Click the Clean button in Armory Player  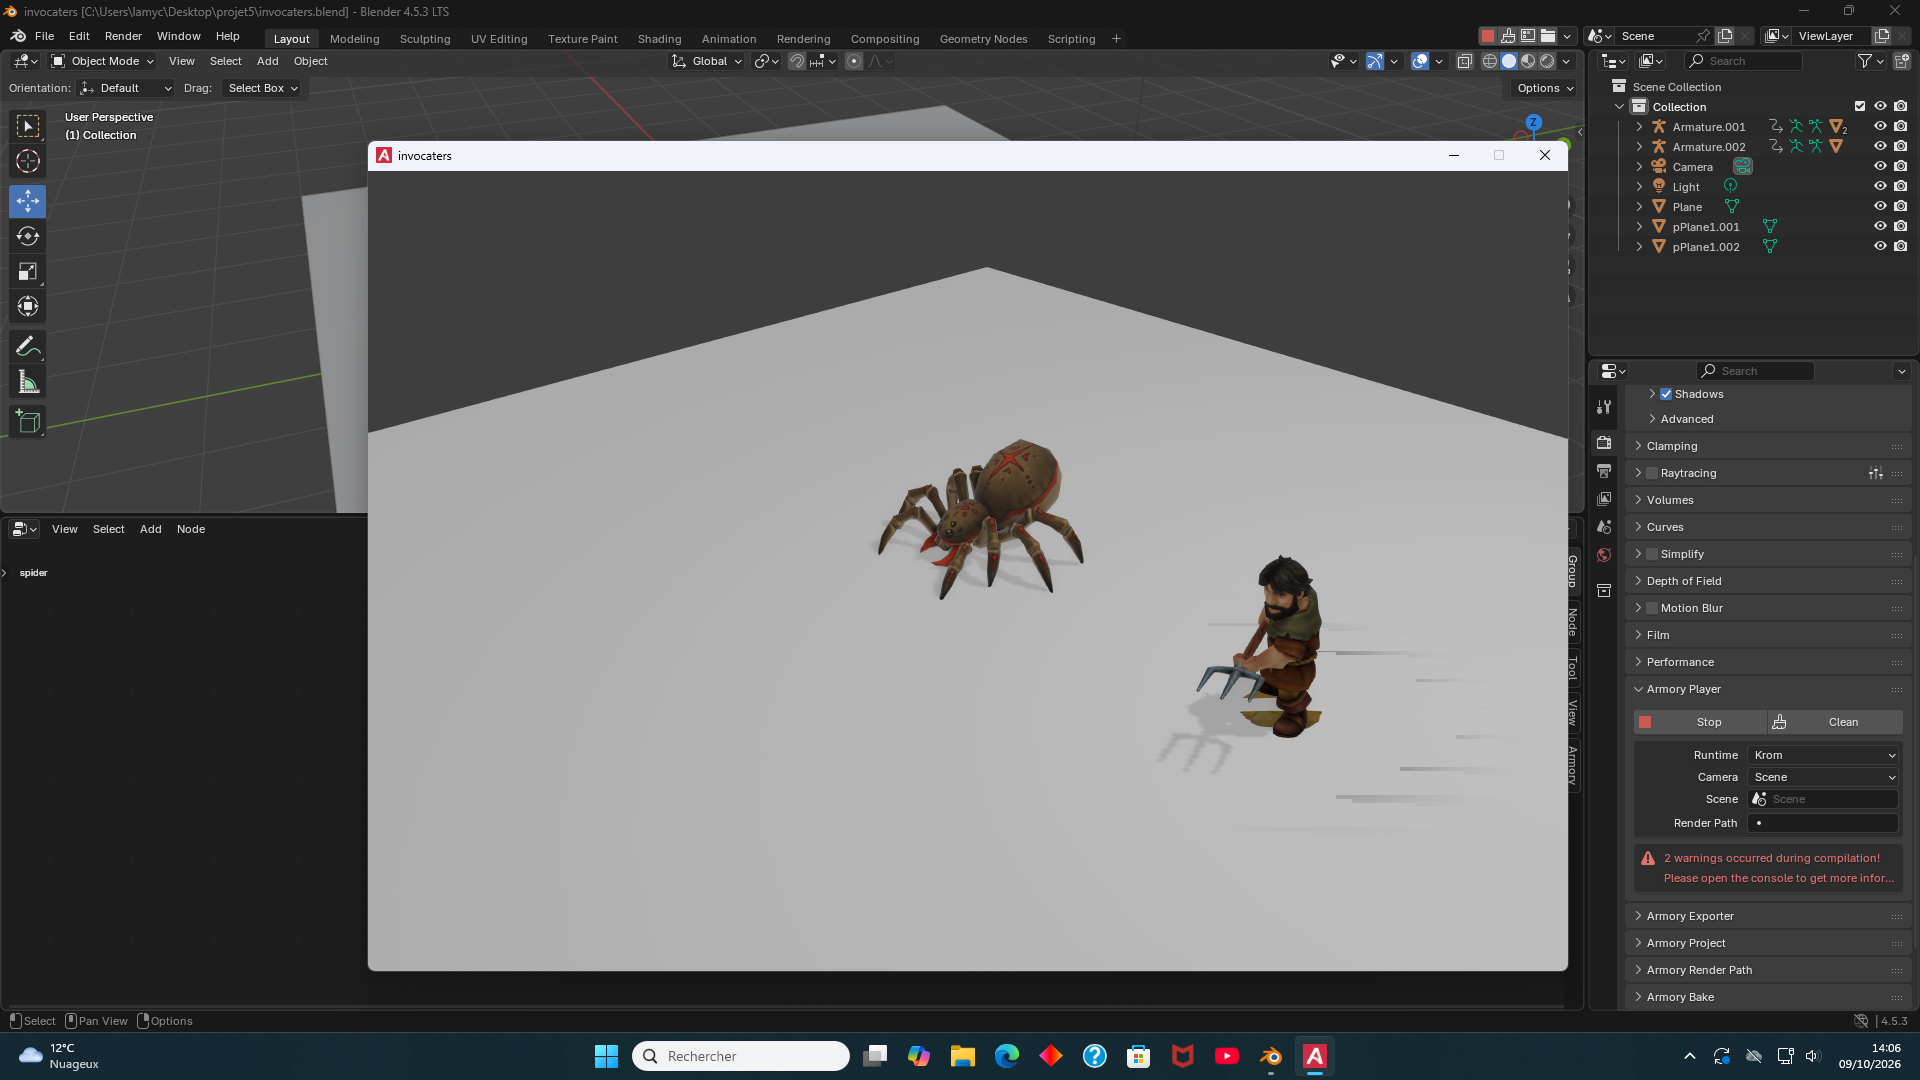click(1836, 722)
